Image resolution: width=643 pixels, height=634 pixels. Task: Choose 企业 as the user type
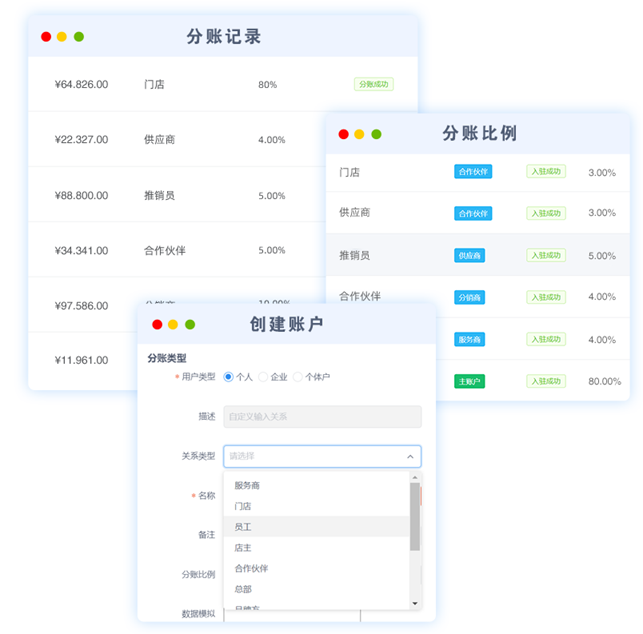click(x=263, y=377)
